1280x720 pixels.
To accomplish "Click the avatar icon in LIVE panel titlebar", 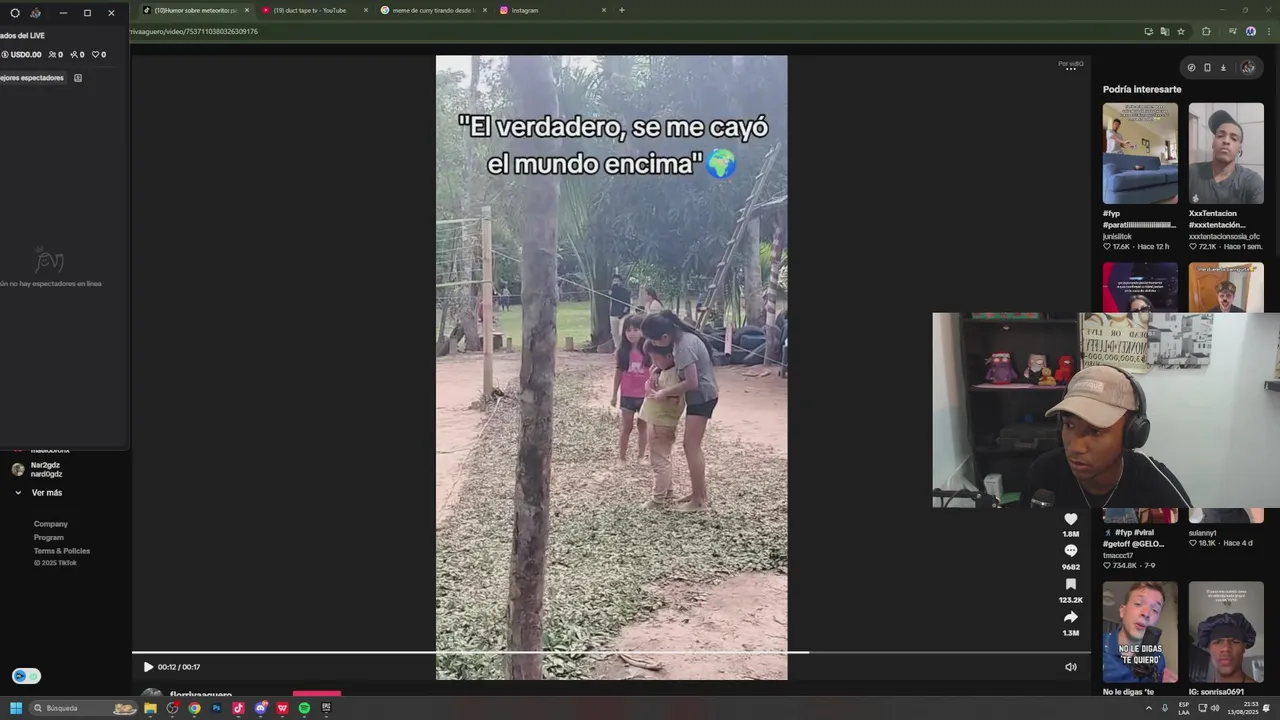I will [x=36, y=13].
